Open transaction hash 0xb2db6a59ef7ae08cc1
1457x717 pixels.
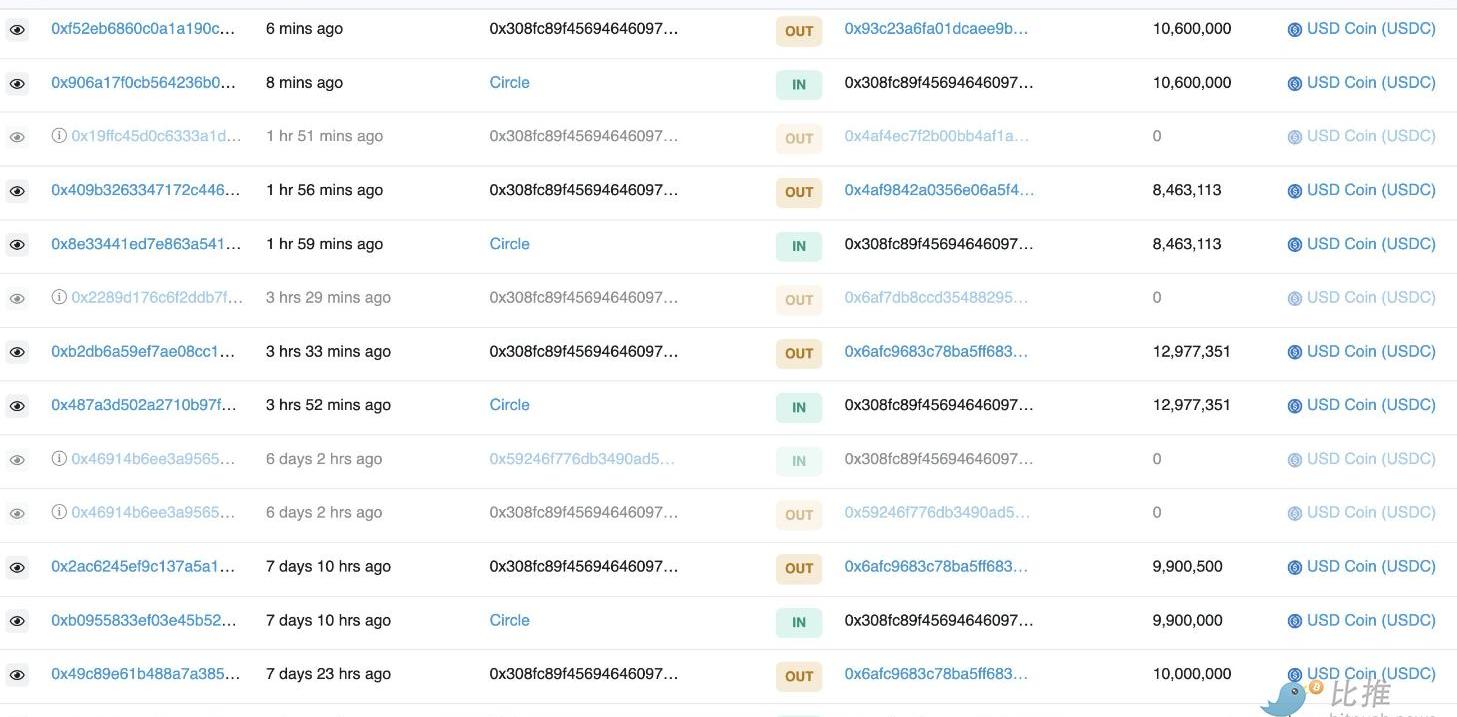pos(143,351)
